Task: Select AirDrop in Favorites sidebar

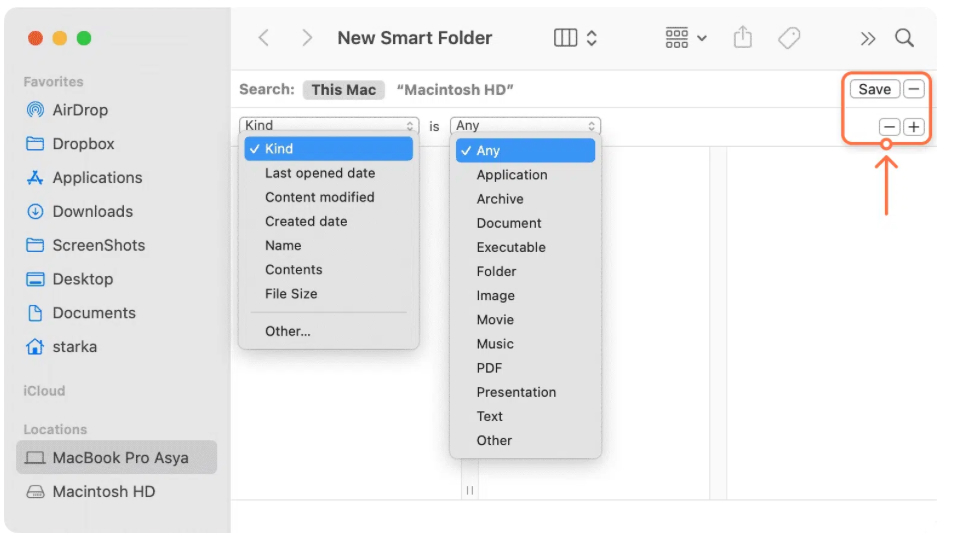Action: 80,110
